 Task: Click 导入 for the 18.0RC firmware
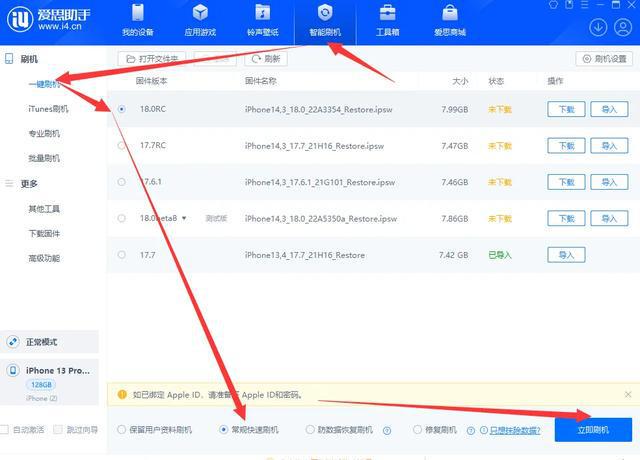click(609, 109)
